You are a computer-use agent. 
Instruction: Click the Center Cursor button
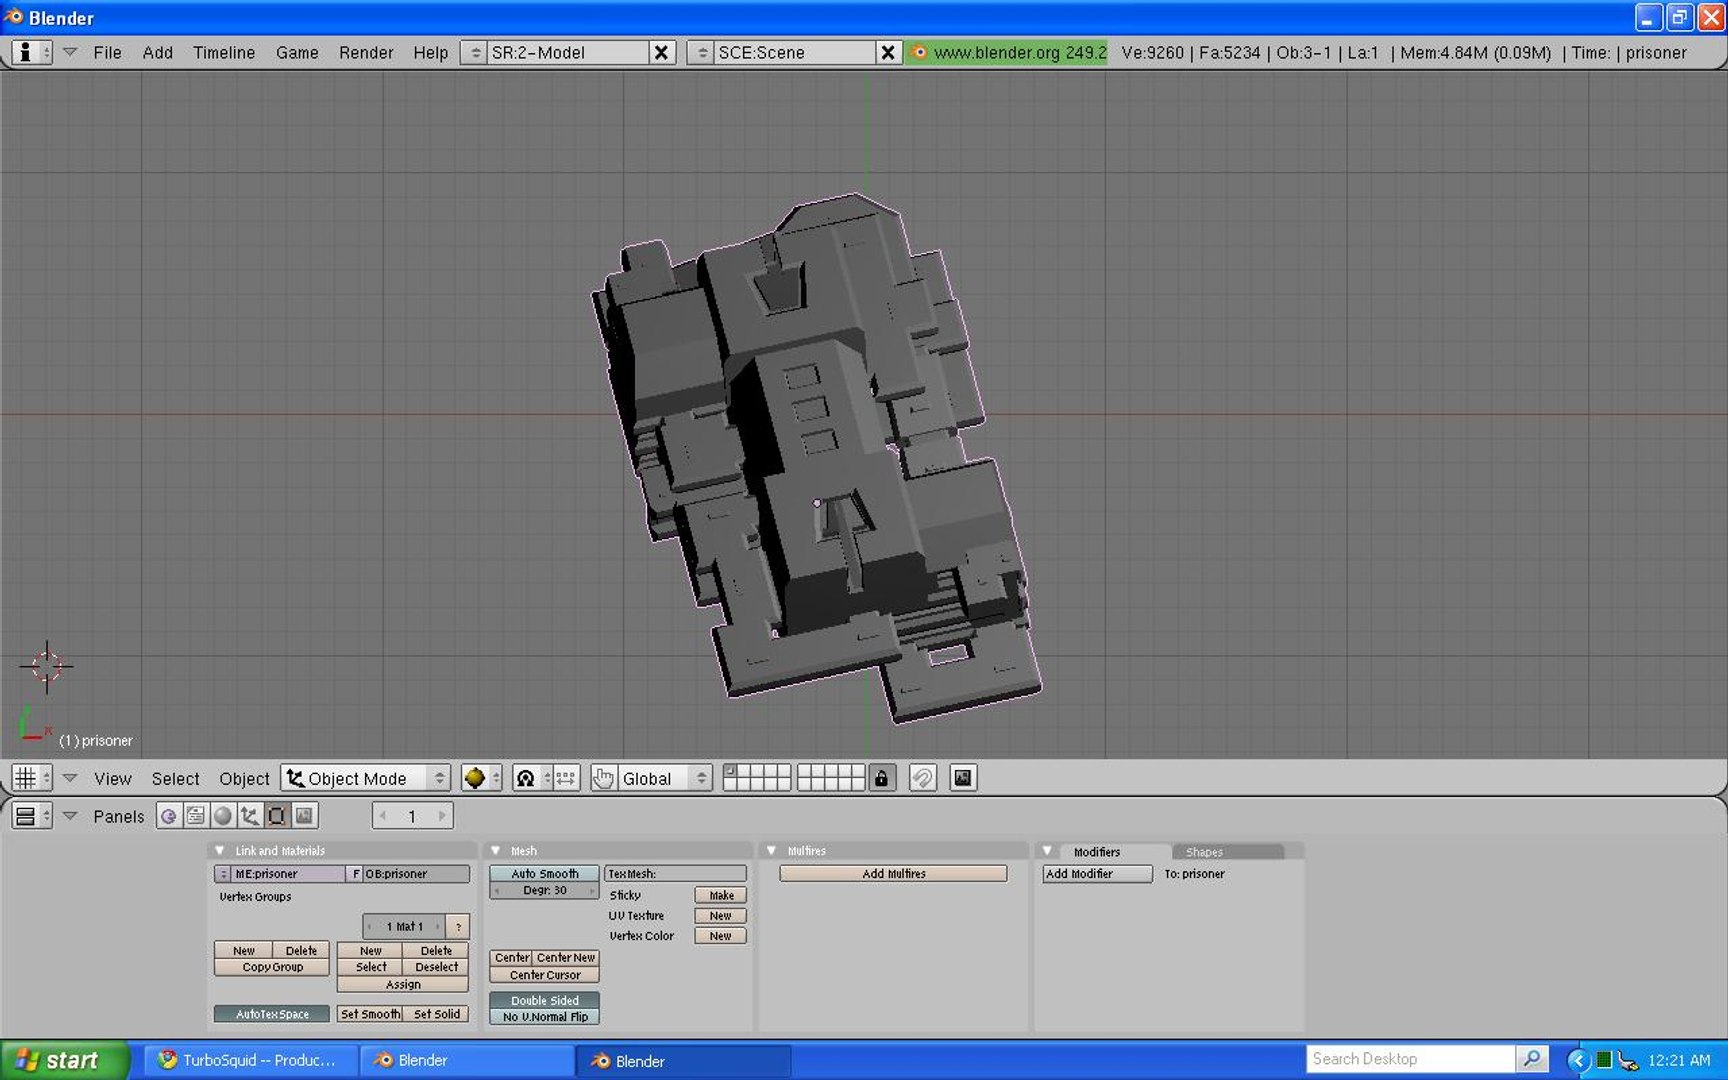click(x=545, y=975)
